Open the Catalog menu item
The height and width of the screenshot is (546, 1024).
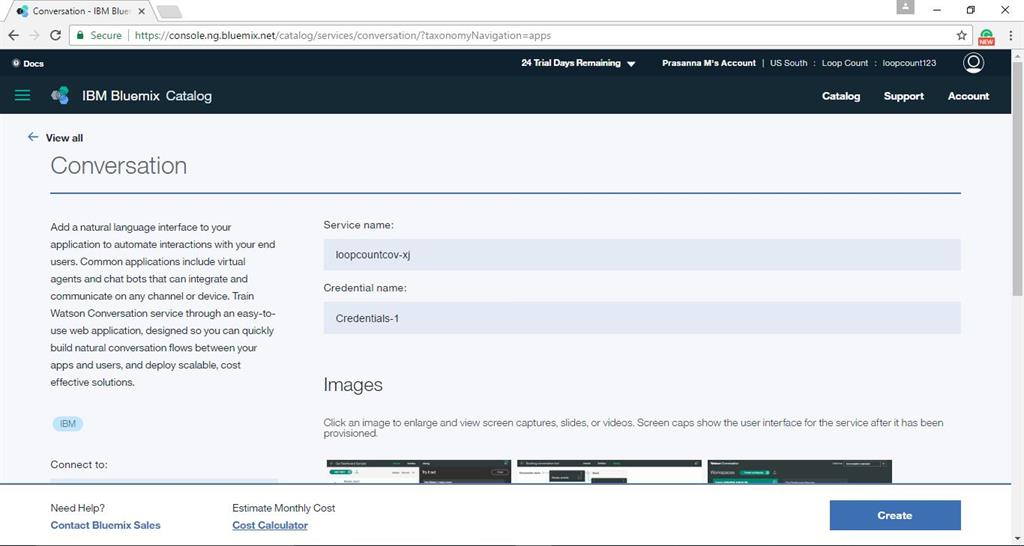tap(840, 96)
